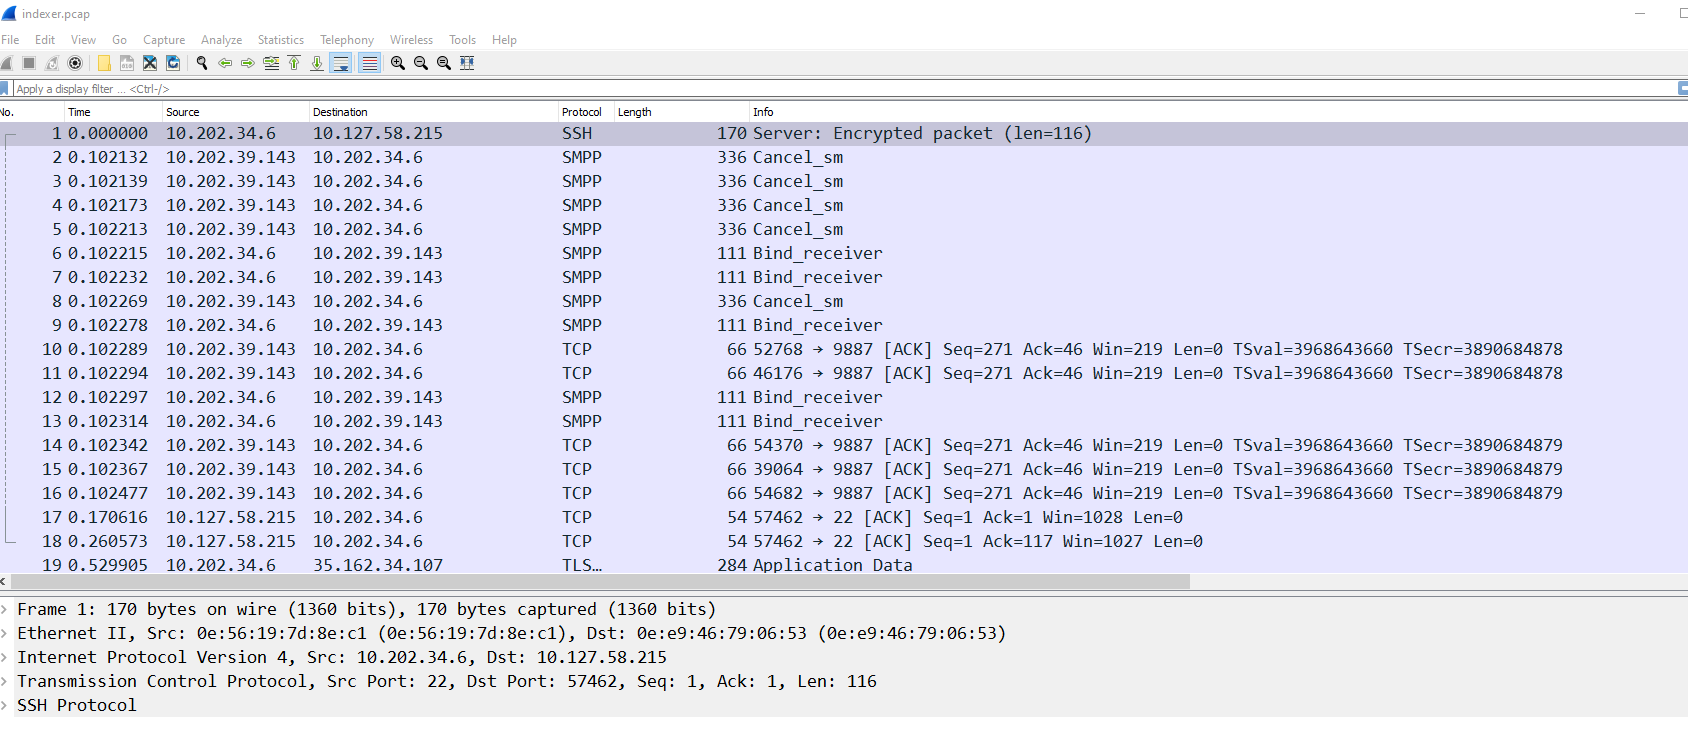Click the capture options gear icon
Viewport: 1688px width, 746px height.
click(x=75, y=63)
